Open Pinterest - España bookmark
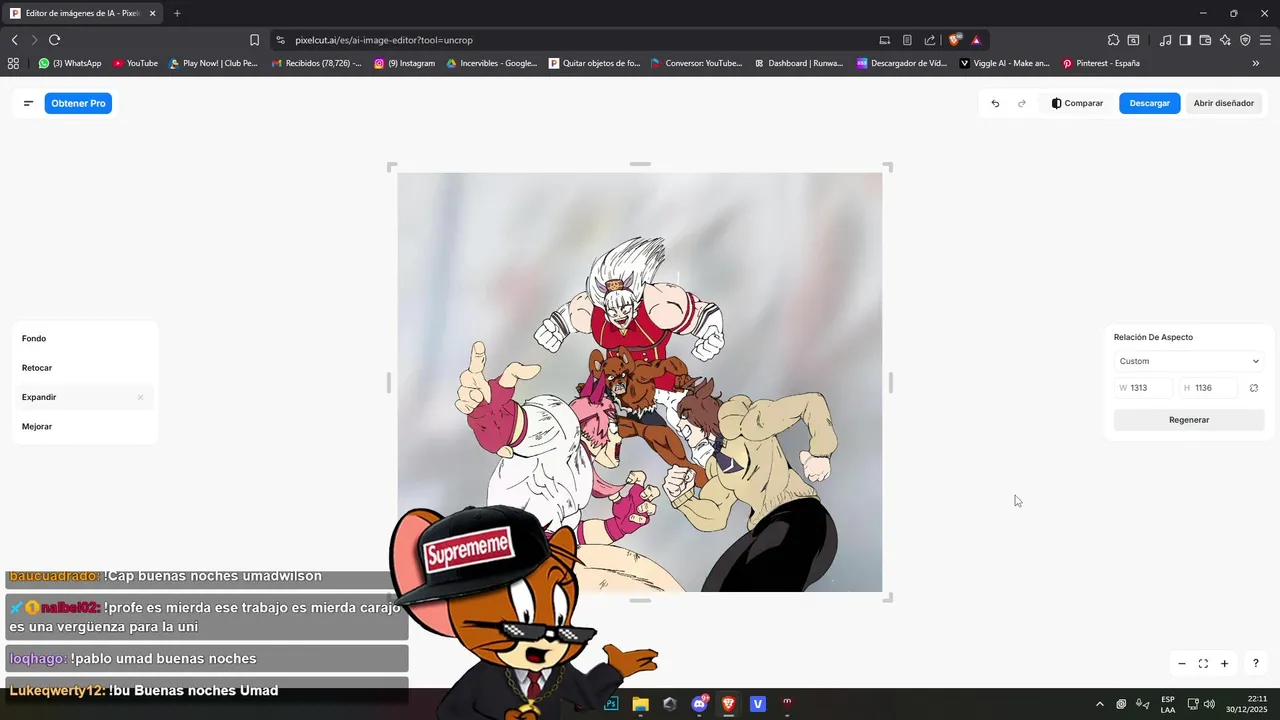1280x720 pixels. [1101, 63]
